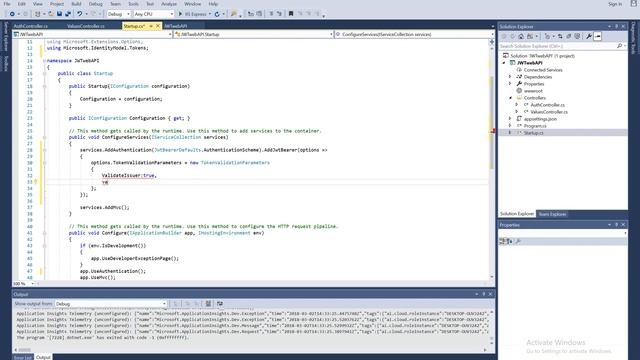The width and height of the screenshot is (640, 360).
Task: Open Find in Files from the main toolbar
Action: coord(234,14)
